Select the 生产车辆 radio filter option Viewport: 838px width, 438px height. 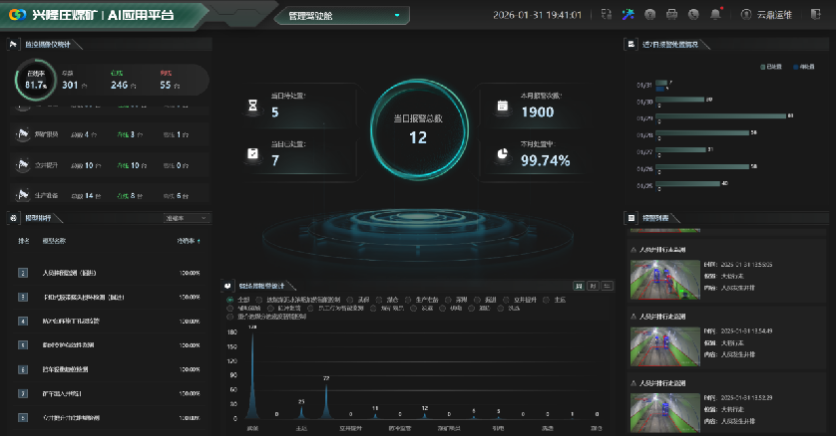point(412,299)
